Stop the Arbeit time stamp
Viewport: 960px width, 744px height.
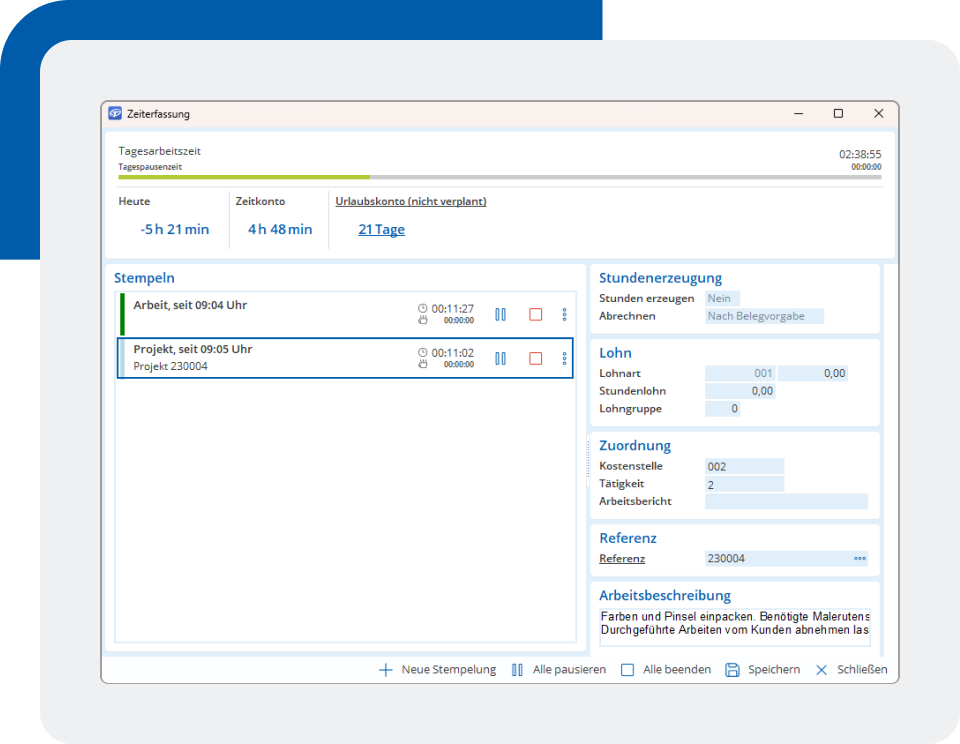535,314
